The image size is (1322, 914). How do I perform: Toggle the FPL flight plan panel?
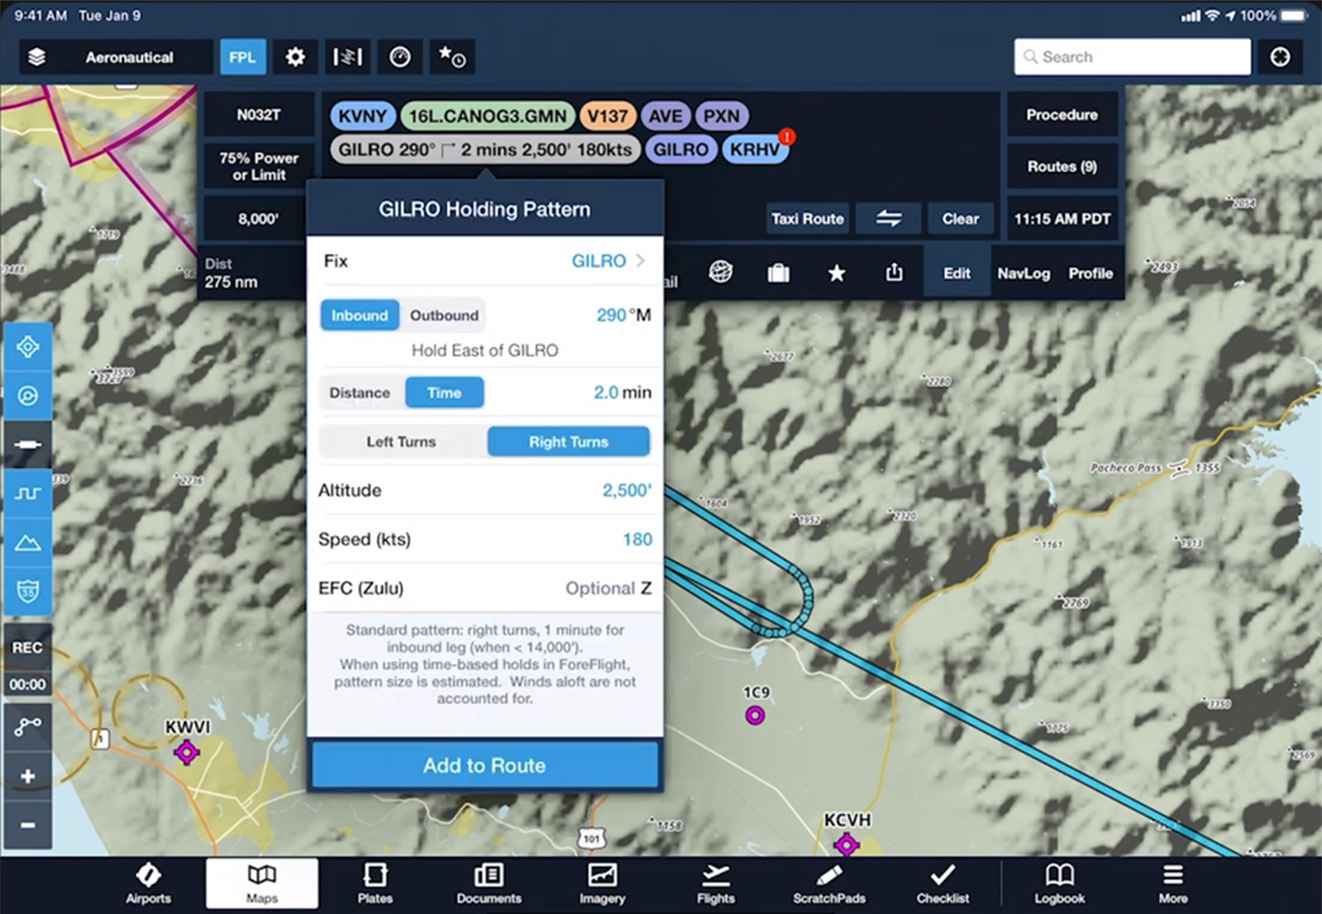tap(243, 57)
